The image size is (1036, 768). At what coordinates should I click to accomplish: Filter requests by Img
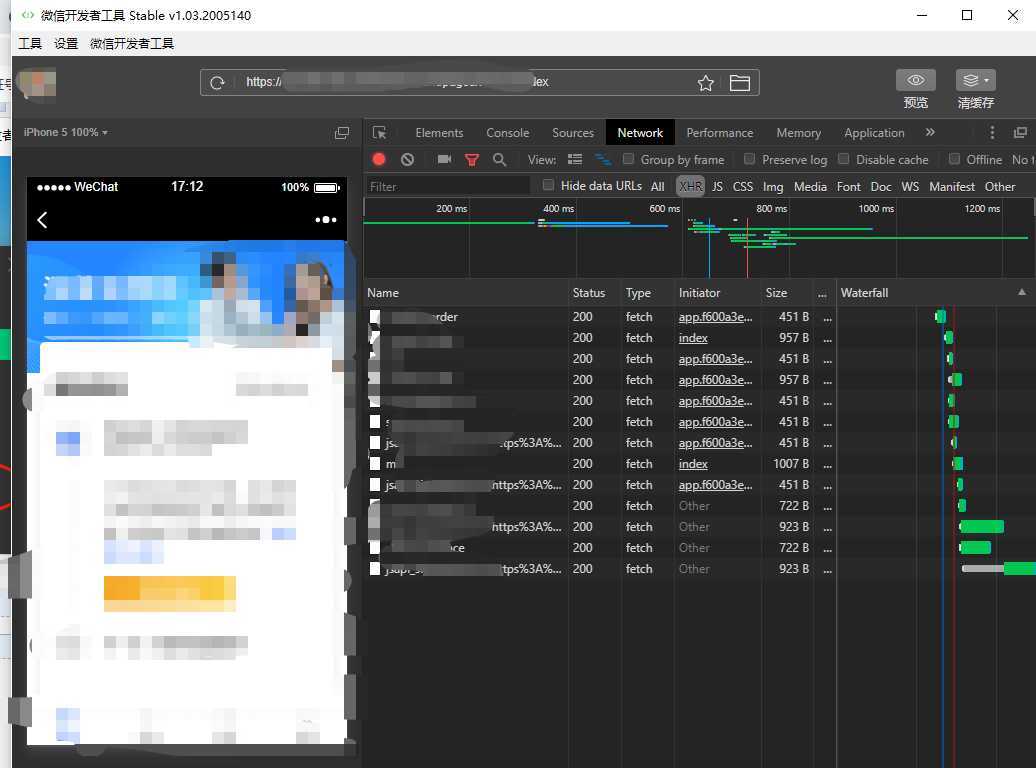[773, 186]
